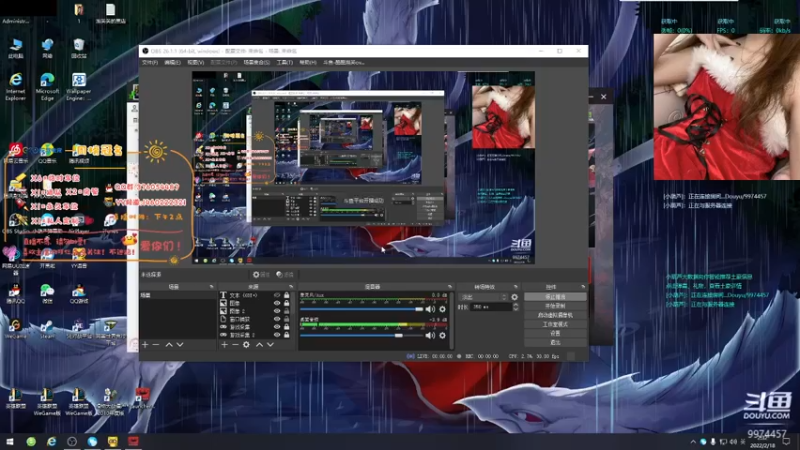The height and width of the screenshot is (450, 800).
Task: Remove the selected scene with minus icon
Action: [156, 345]
